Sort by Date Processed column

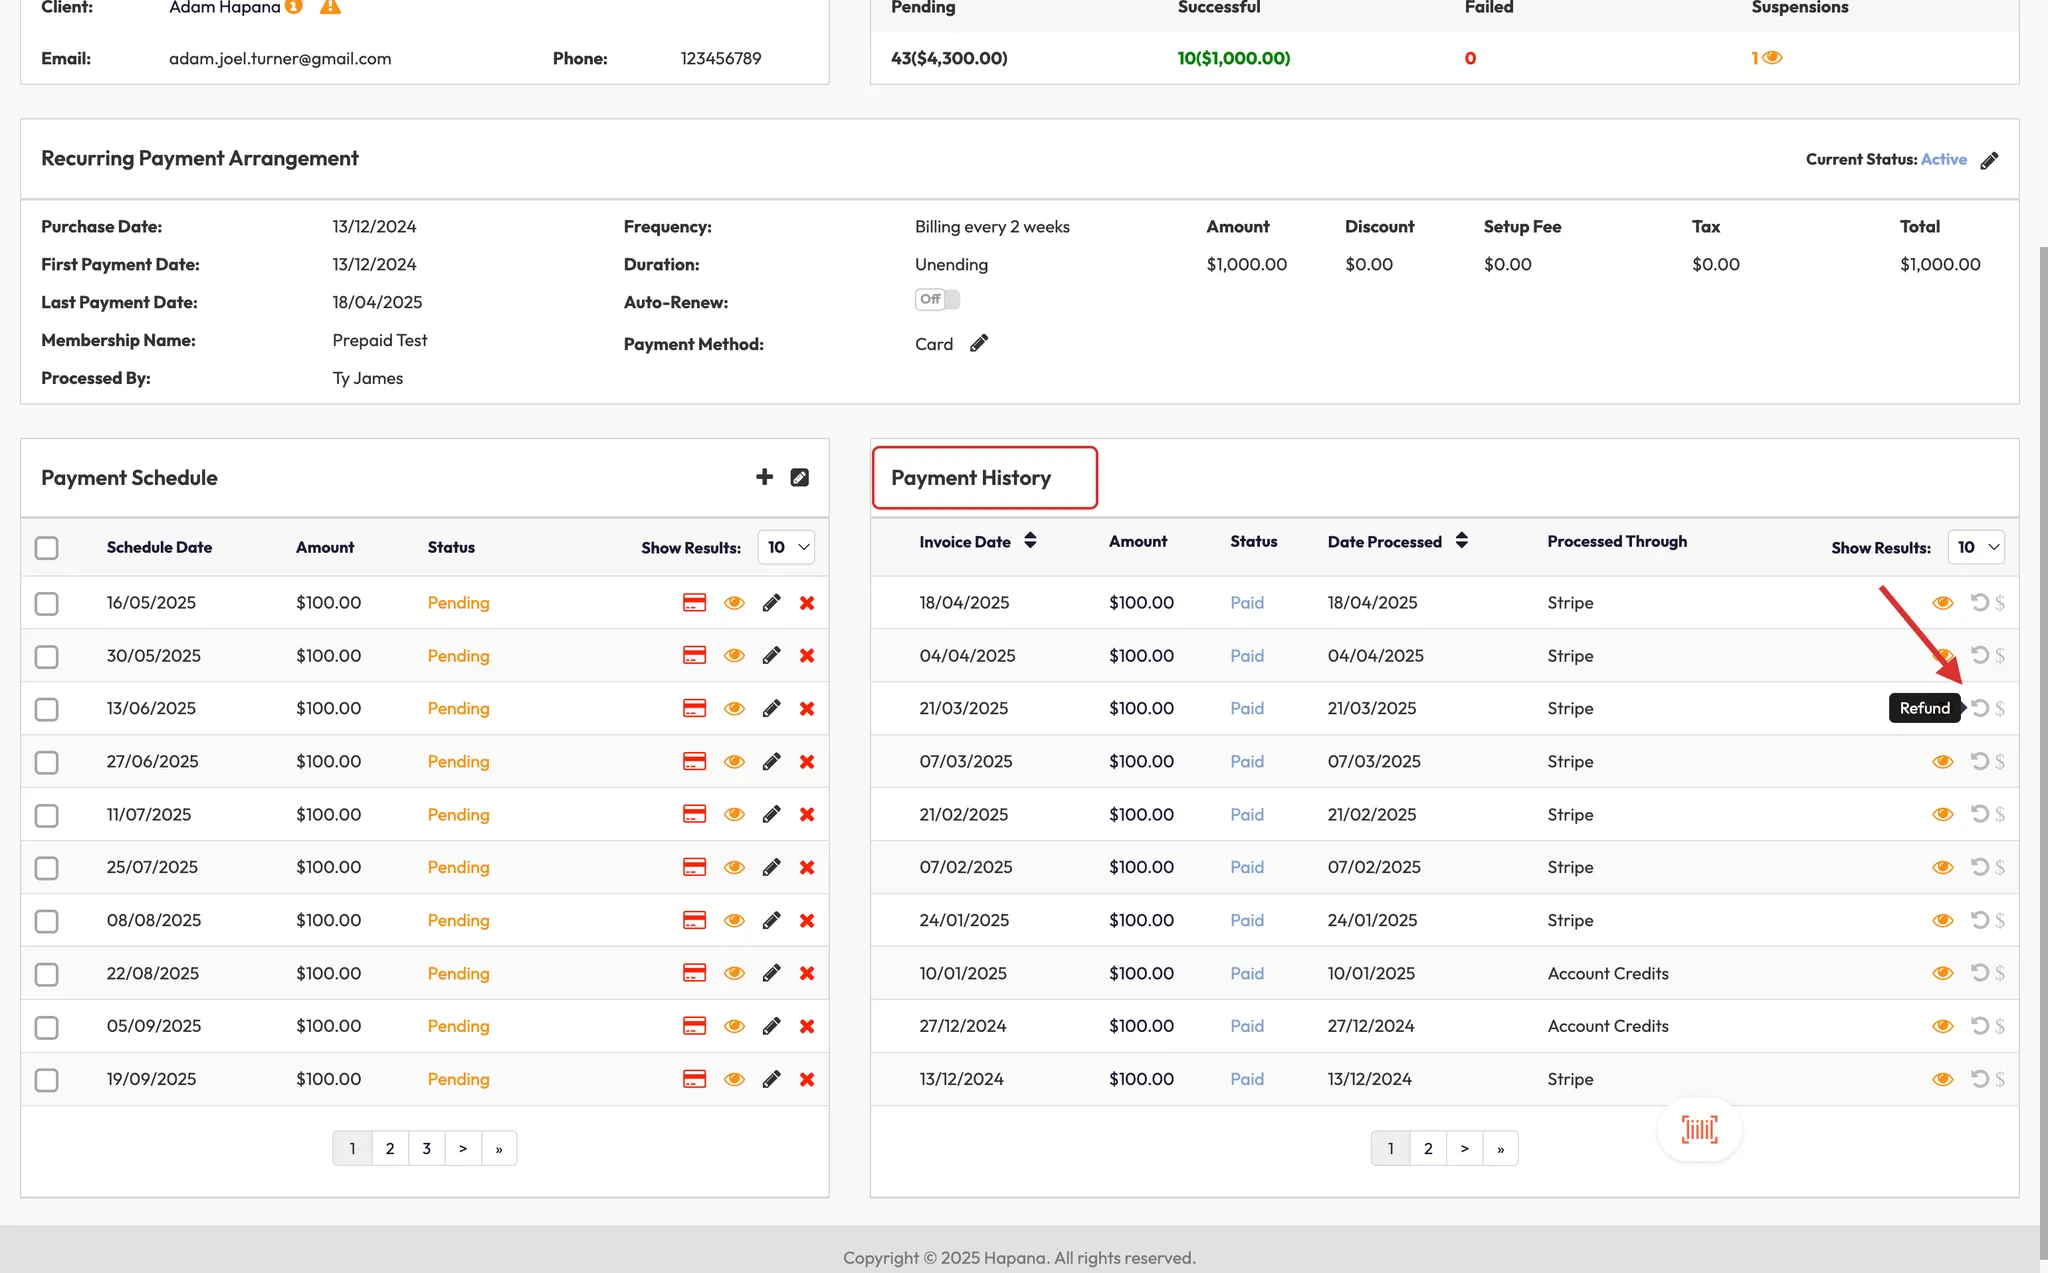coord(1461,541)
